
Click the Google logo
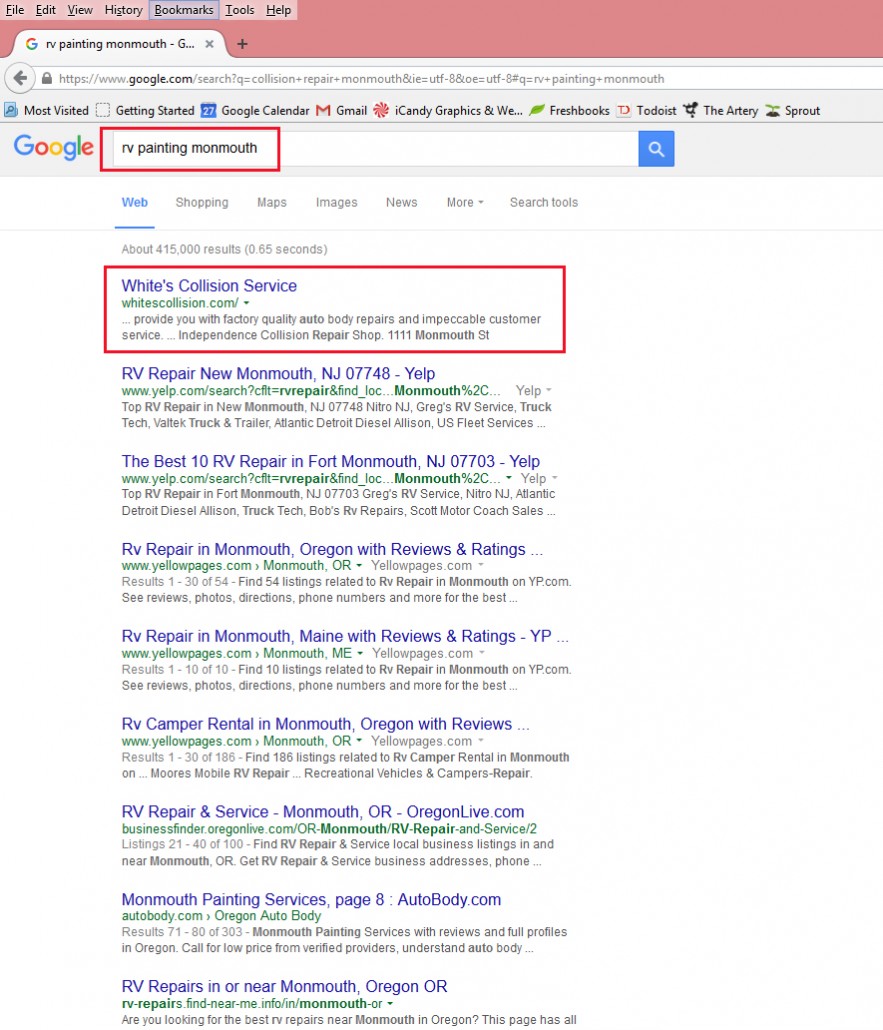tap(54, 147)
